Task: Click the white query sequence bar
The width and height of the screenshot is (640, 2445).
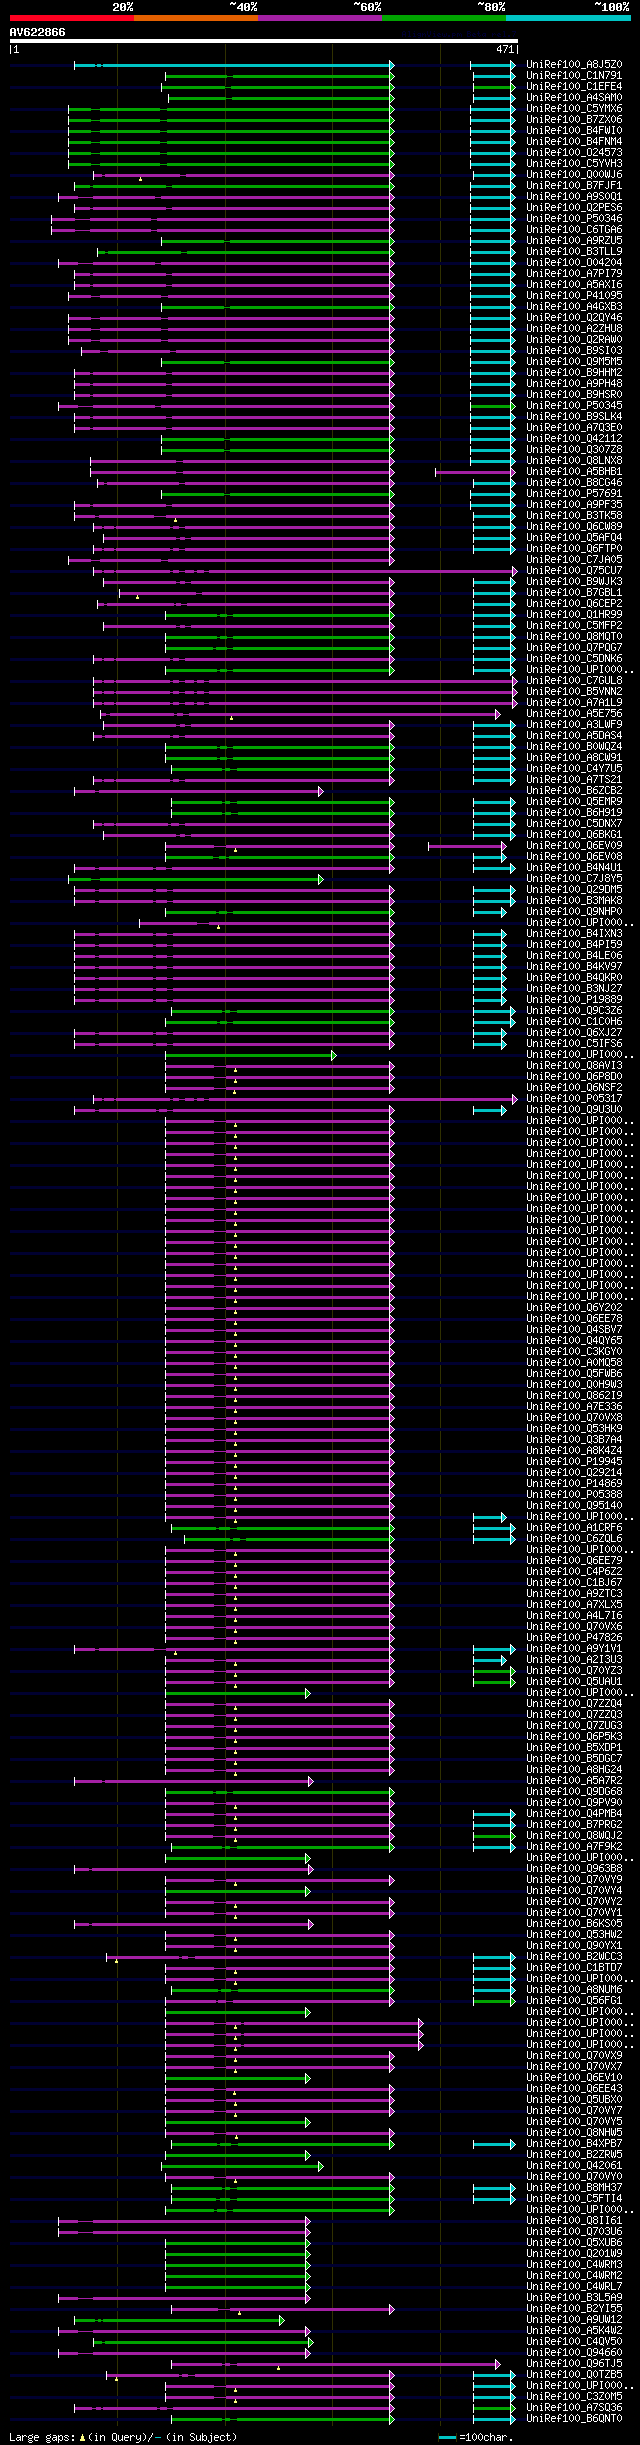Action: 263,41
